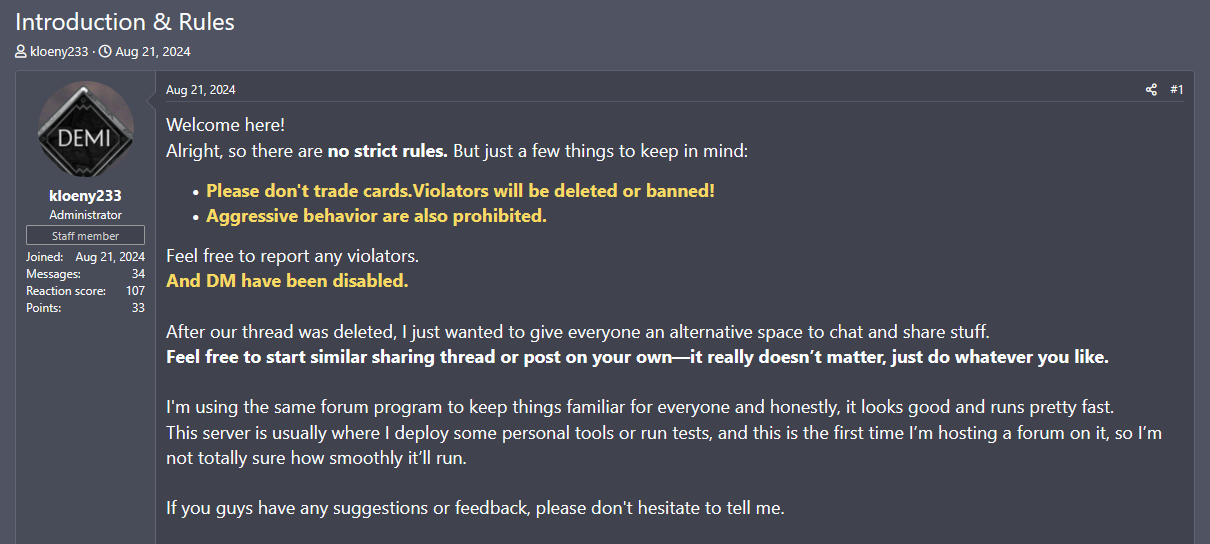Click the Administrator user title
1210x544 pixels.
click(x=85, y=215)
